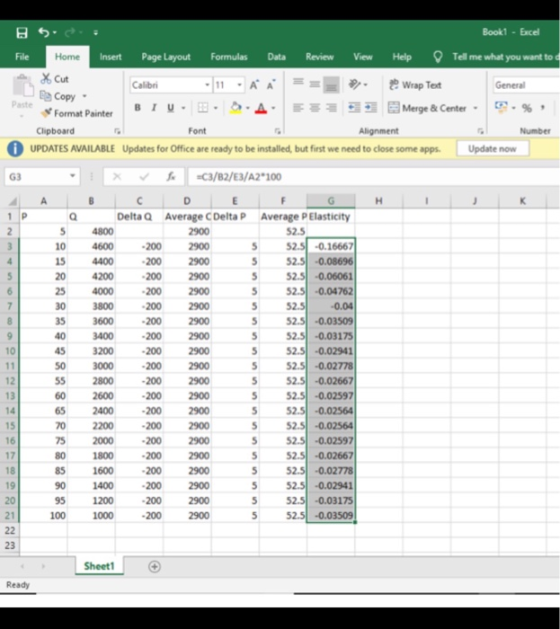The image size is (560, 629).
Task: Click the Undo arrow icon
Action: point(43,32)
